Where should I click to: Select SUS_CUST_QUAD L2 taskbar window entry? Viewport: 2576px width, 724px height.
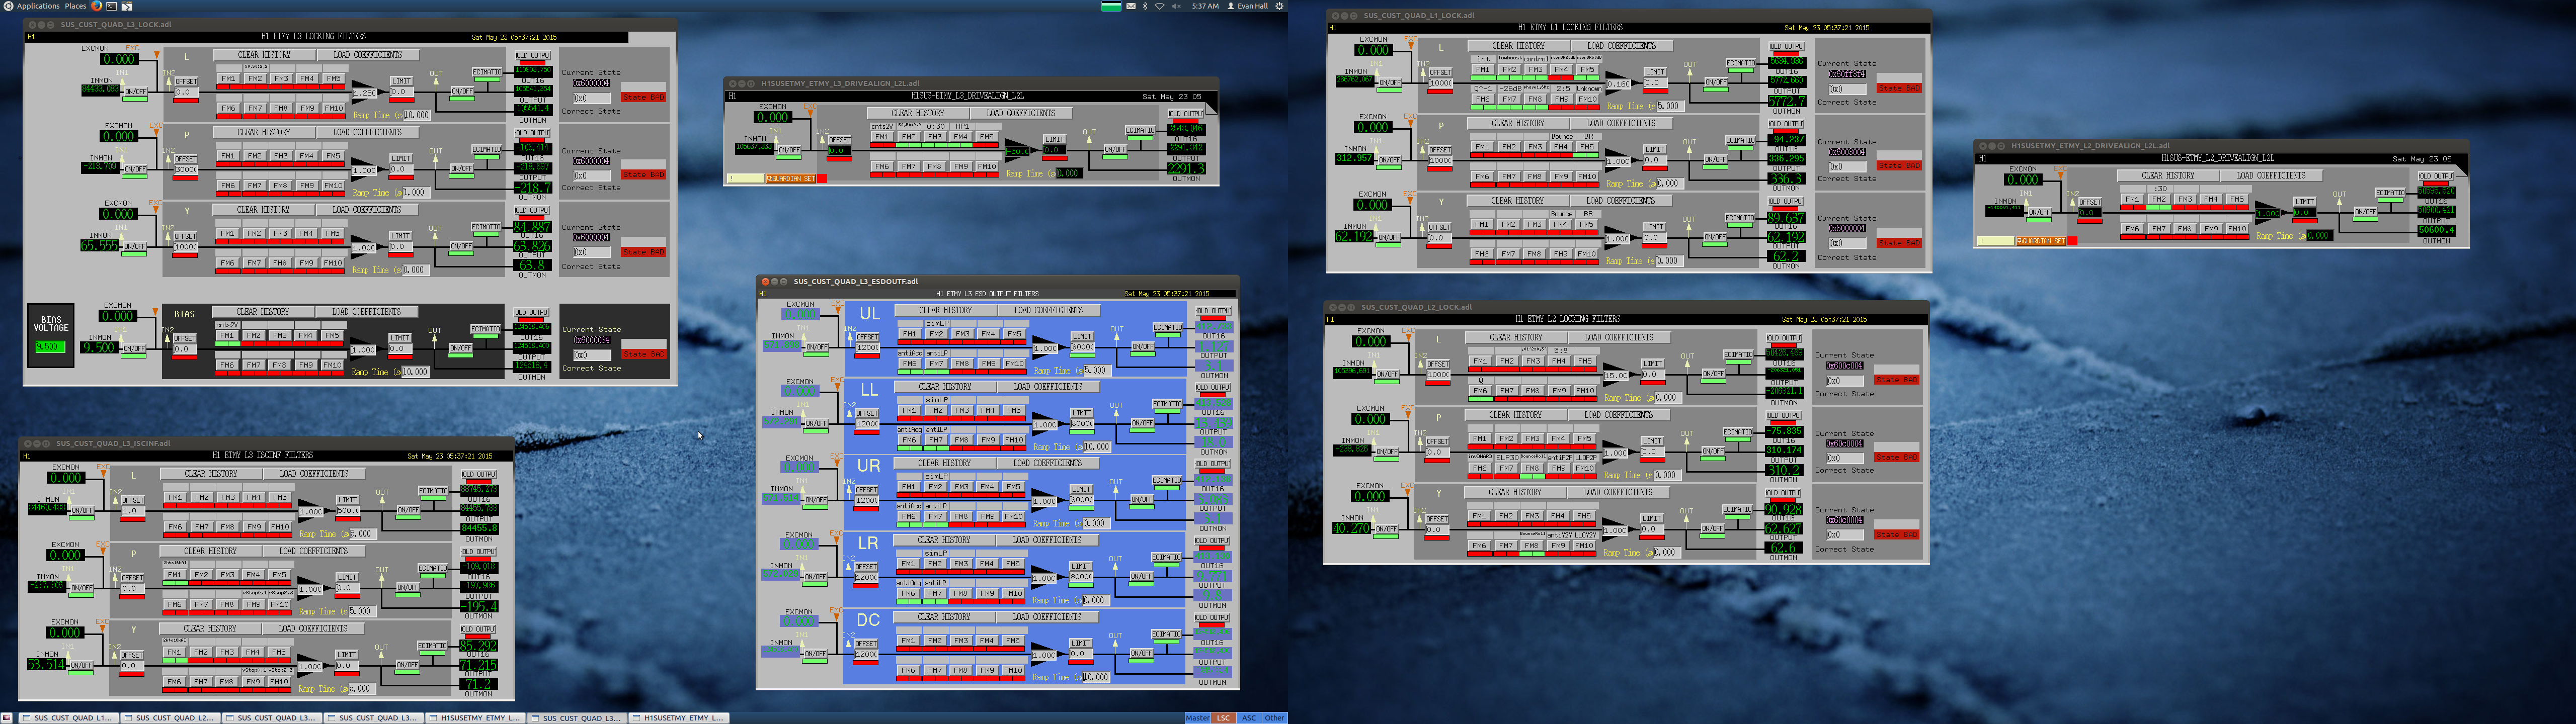coord(171,718)
